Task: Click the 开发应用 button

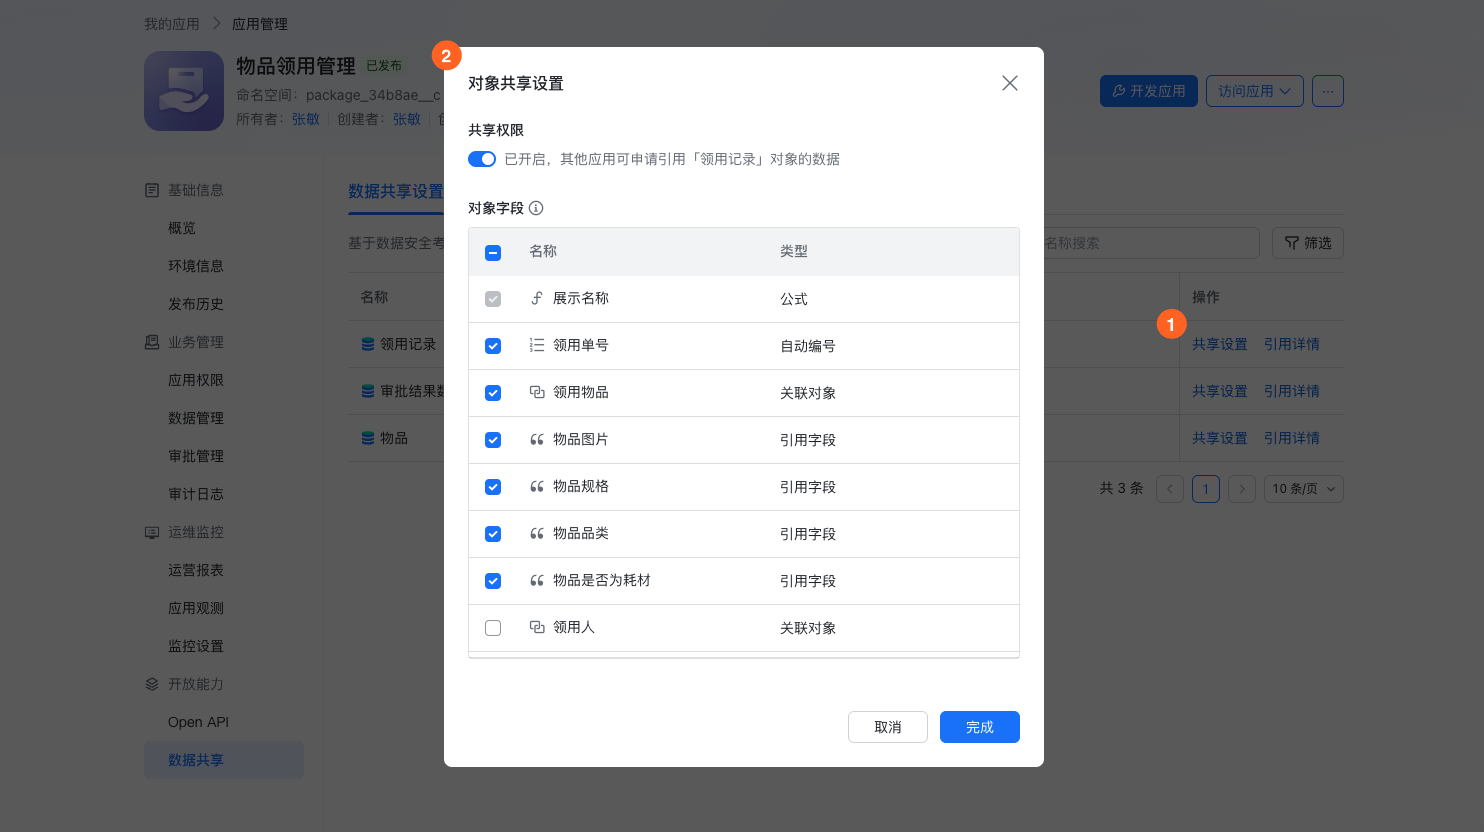Action: coord(1149,91)
